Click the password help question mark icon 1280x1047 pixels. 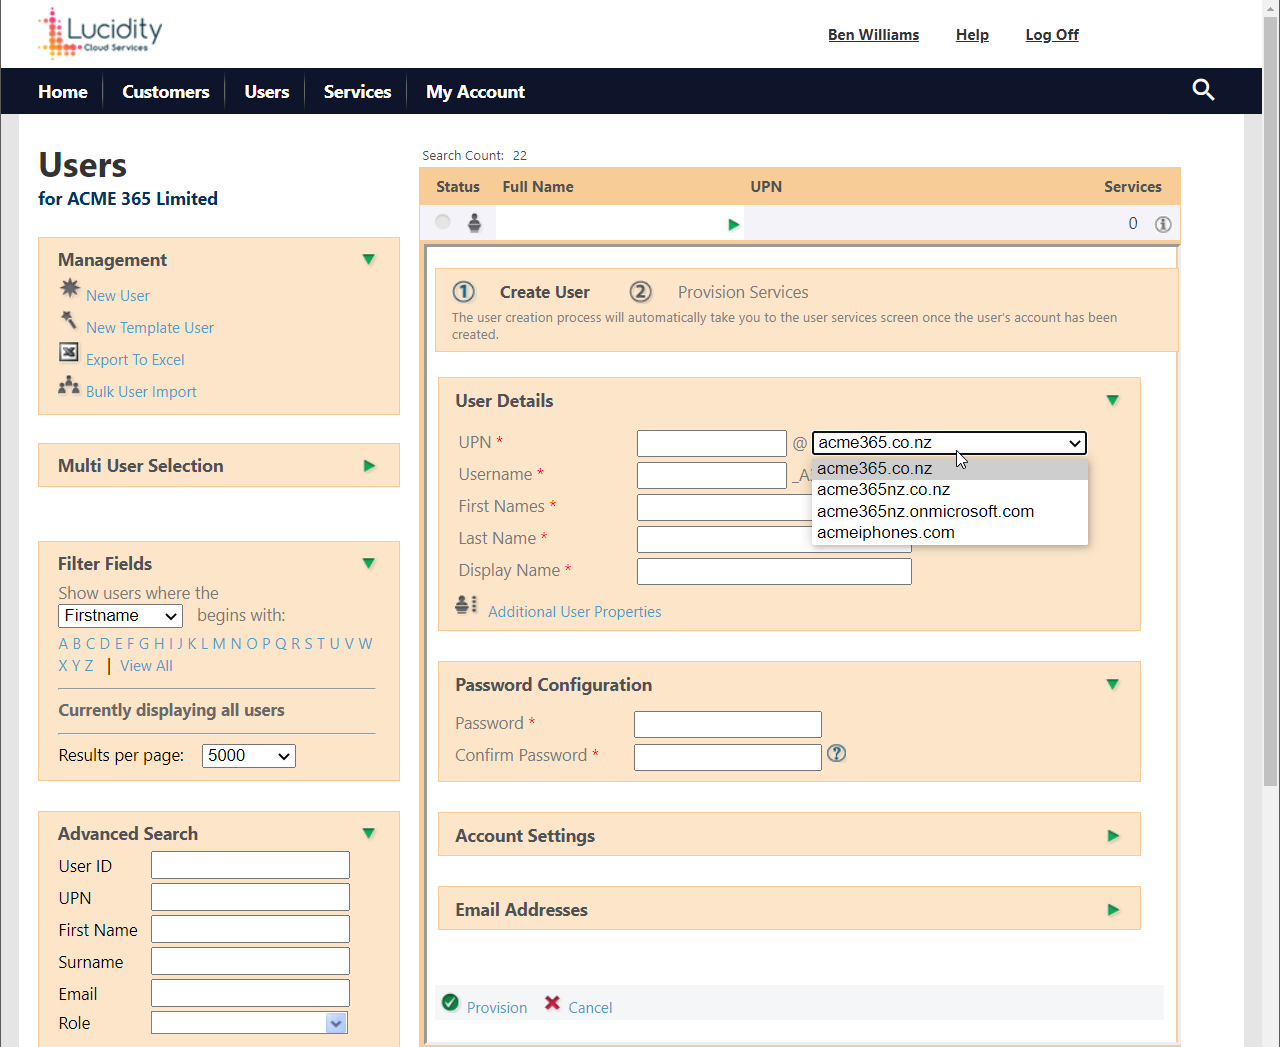tap(837, 753)
